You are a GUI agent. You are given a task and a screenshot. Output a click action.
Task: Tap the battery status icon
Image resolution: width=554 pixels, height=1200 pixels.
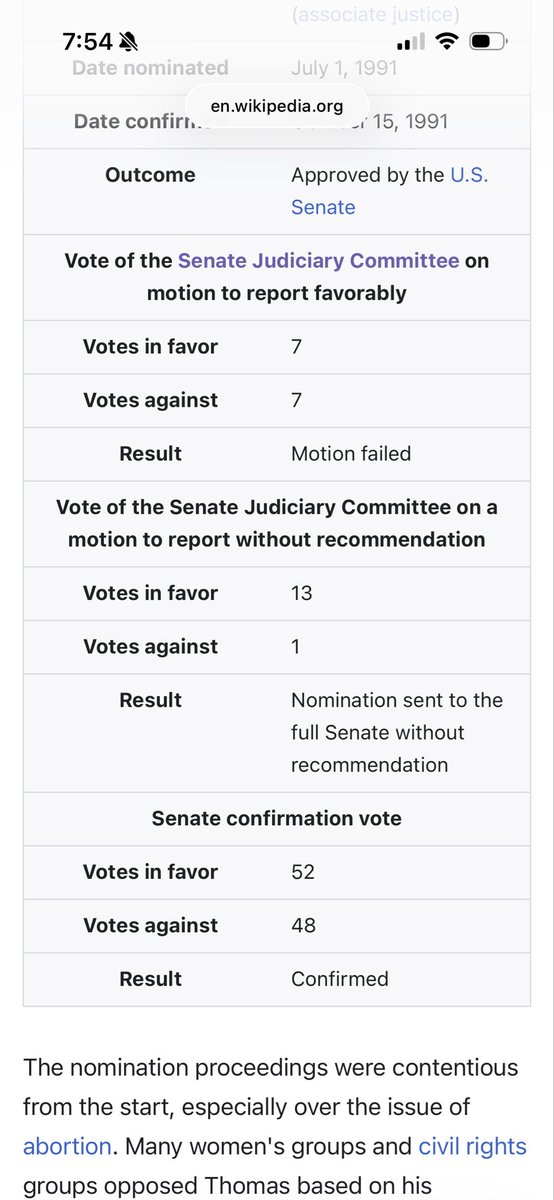pos(489,41)
